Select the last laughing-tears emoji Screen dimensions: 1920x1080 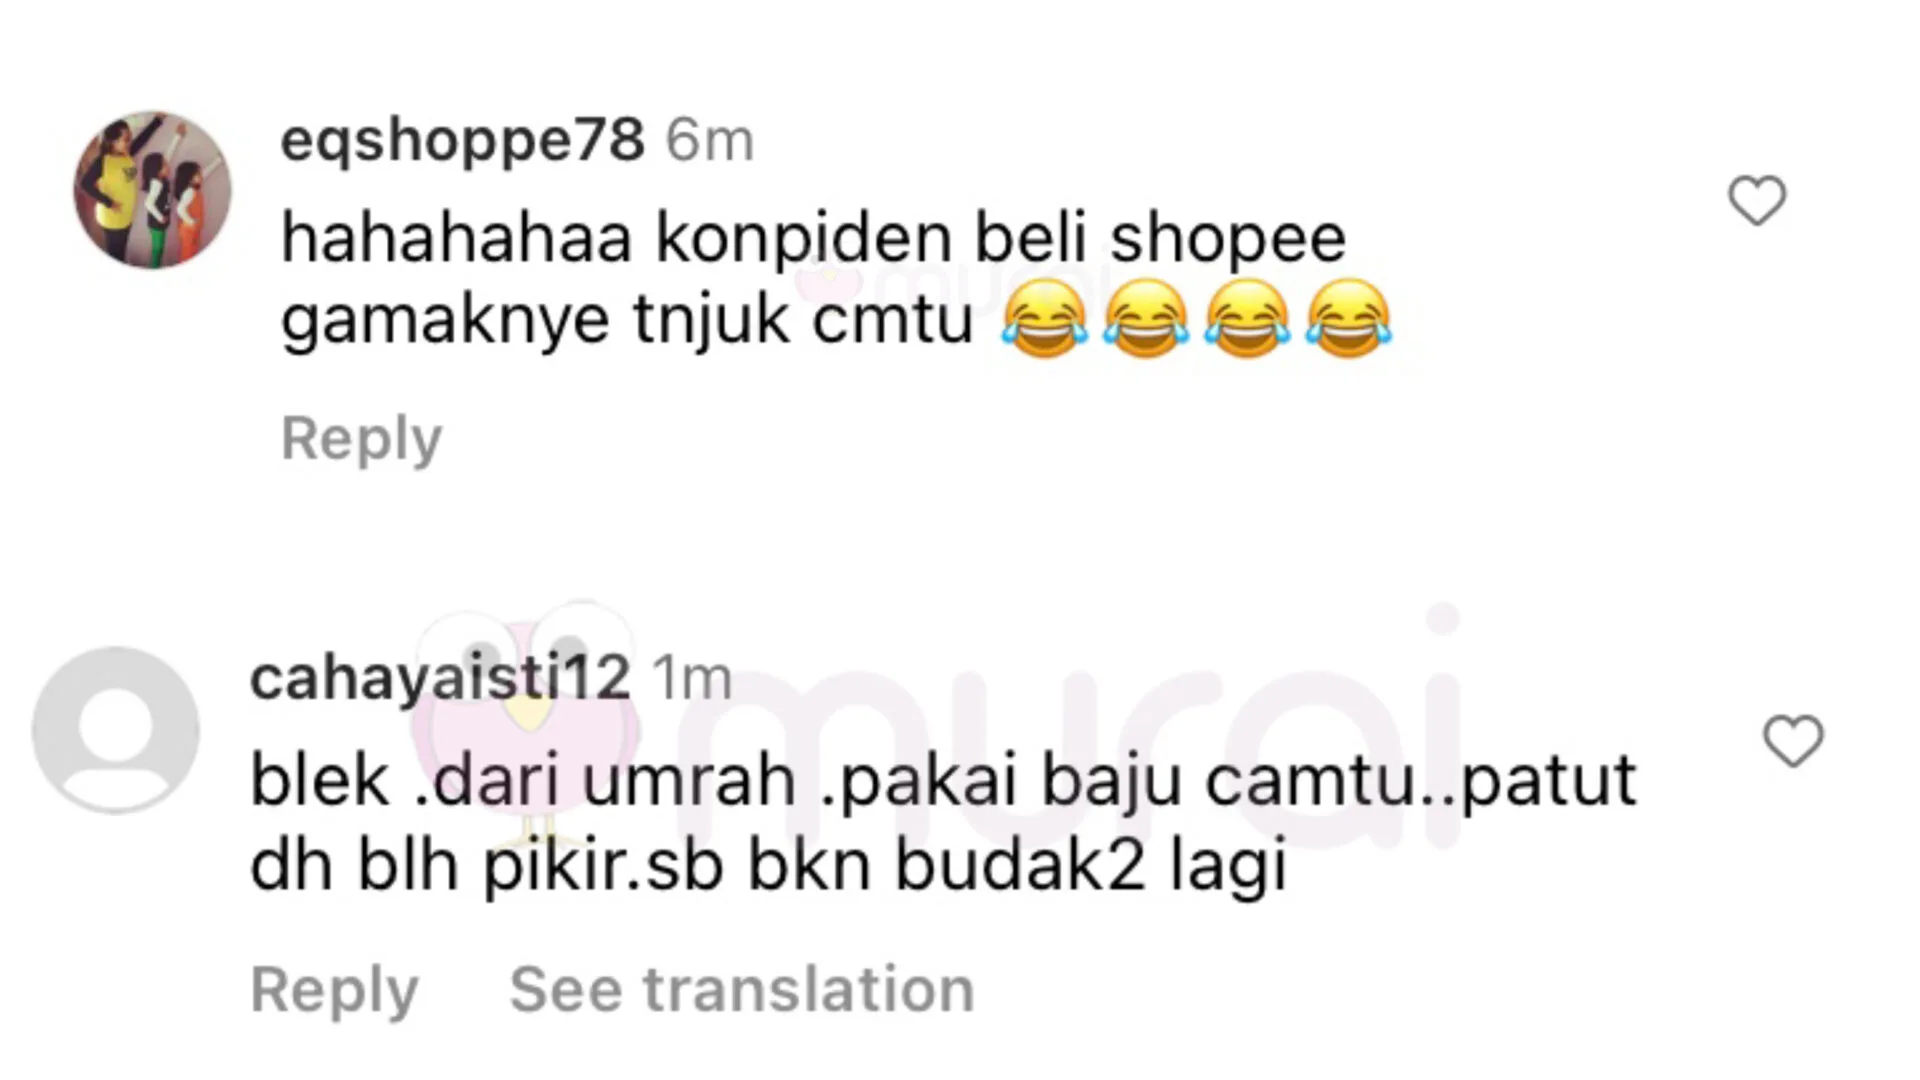coord(1348,320)
